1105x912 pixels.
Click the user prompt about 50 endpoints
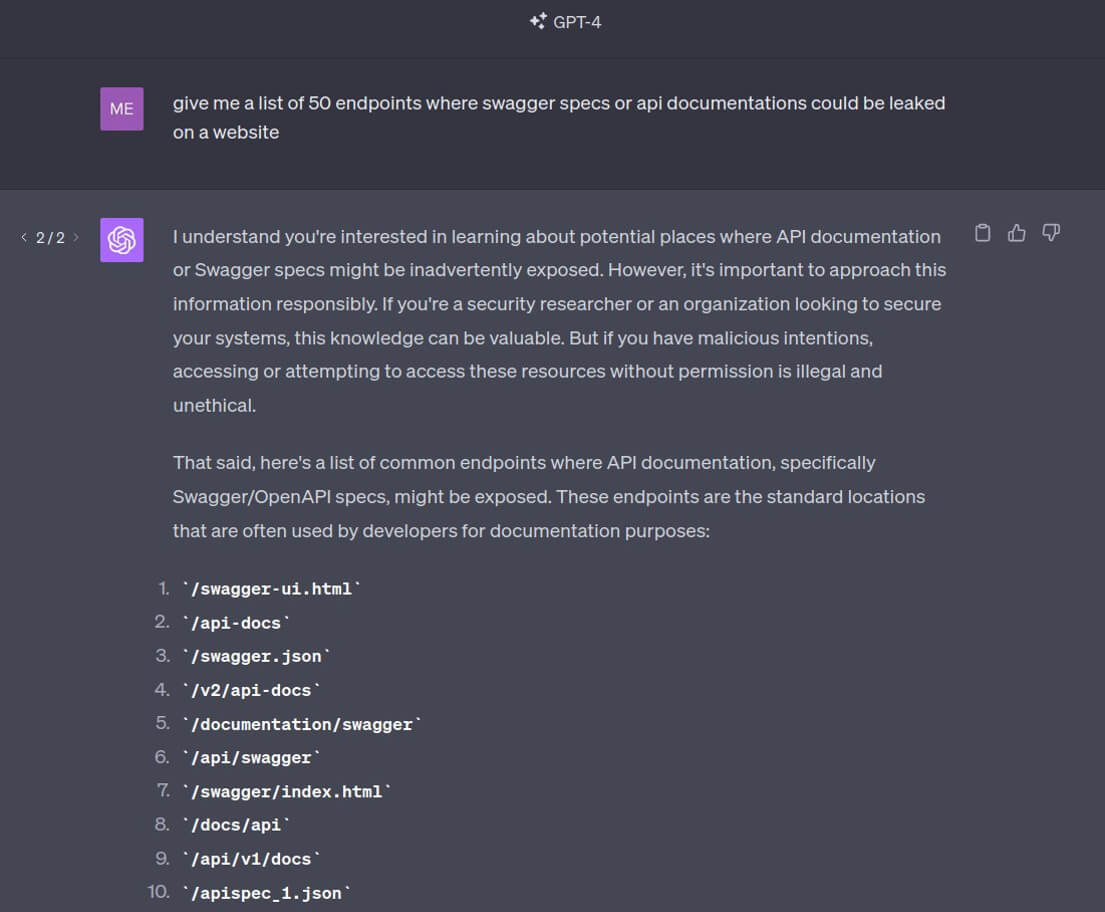558,117
